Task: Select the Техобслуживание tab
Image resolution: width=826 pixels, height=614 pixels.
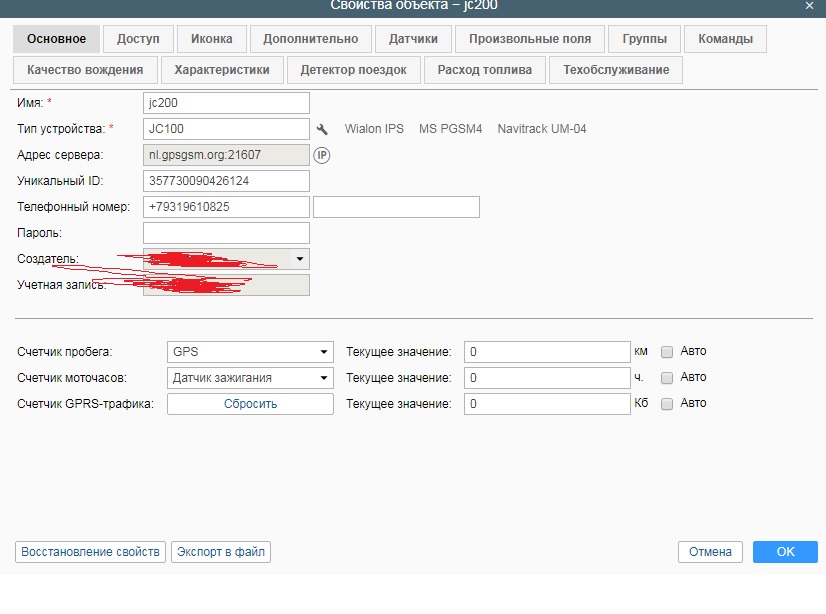Action: coord(616,70)
